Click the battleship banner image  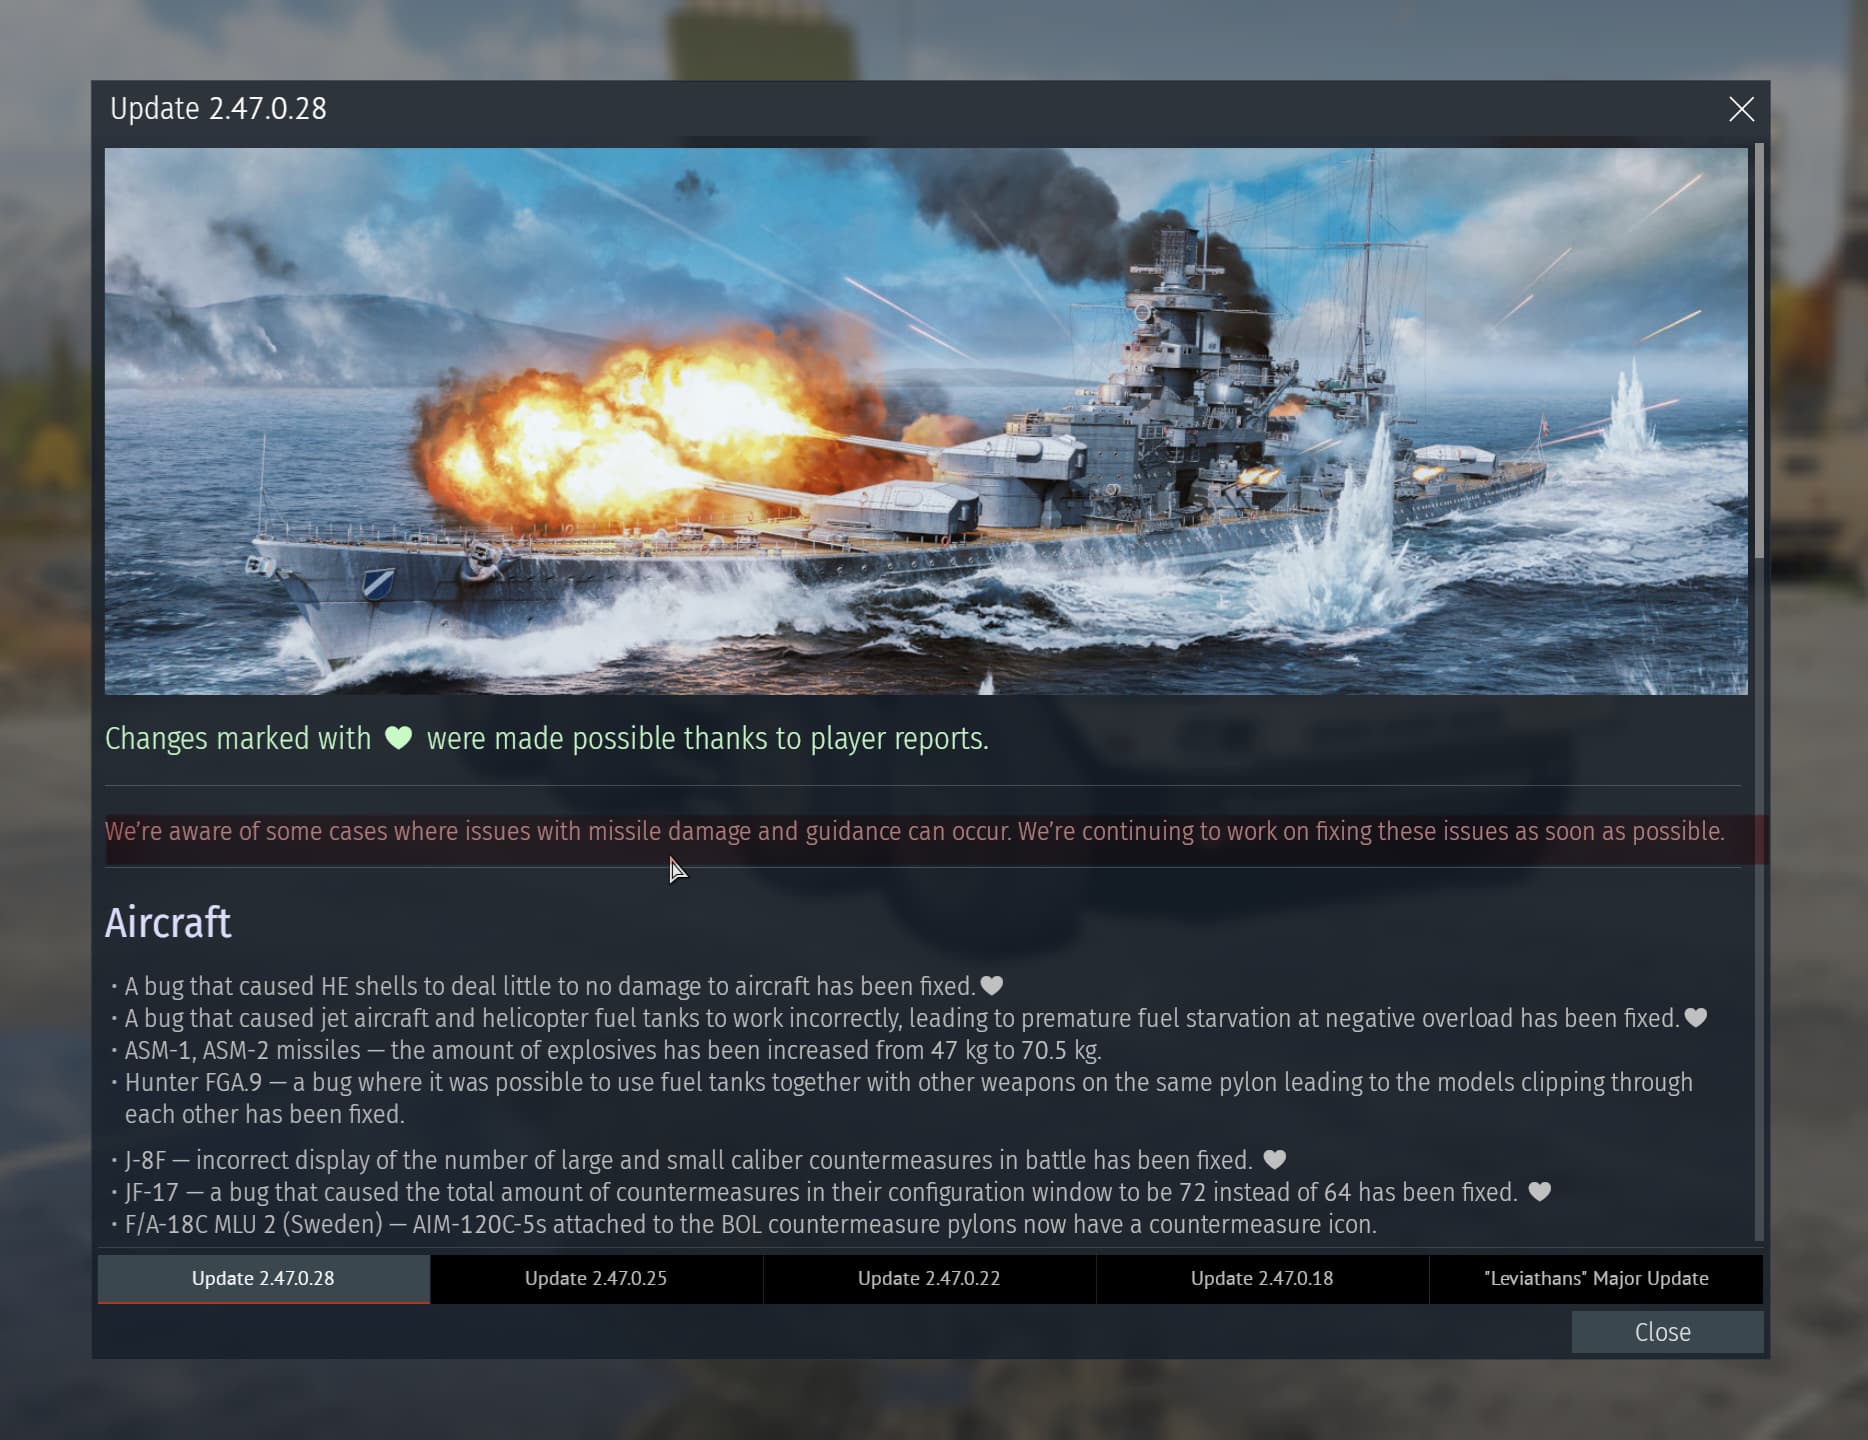[926, 421]
